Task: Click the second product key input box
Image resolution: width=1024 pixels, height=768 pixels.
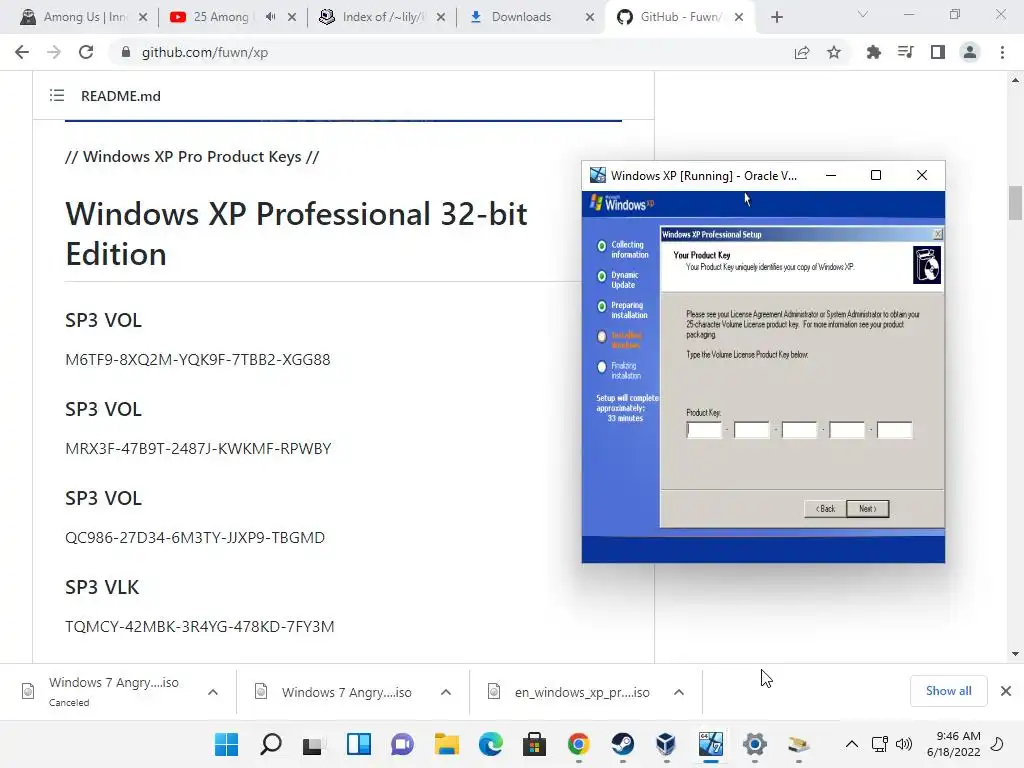Action: (x=752, y=430)
